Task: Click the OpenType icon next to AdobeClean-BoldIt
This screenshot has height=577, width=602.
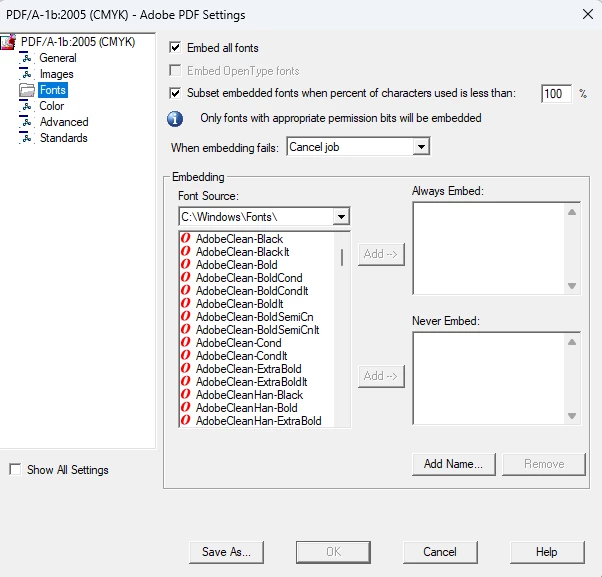Action: tap(185, 303)
